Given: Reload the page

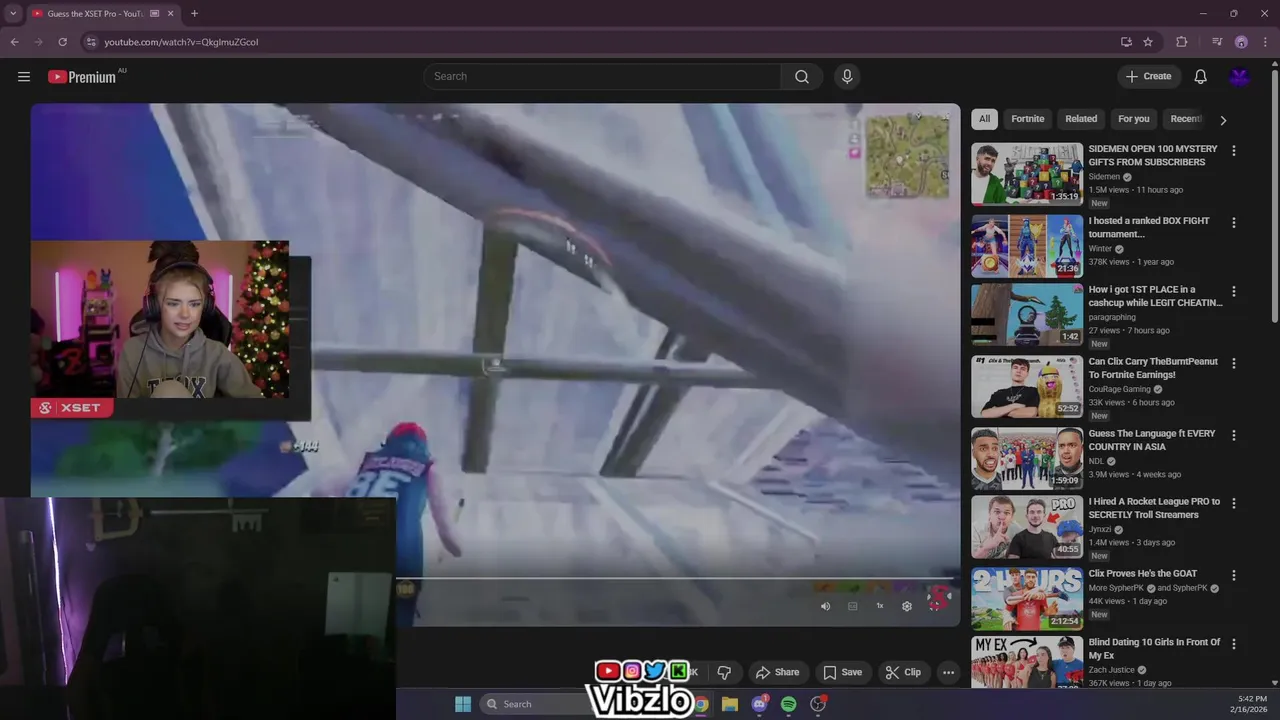Looking at the screenshot, I should pos(62,42).
